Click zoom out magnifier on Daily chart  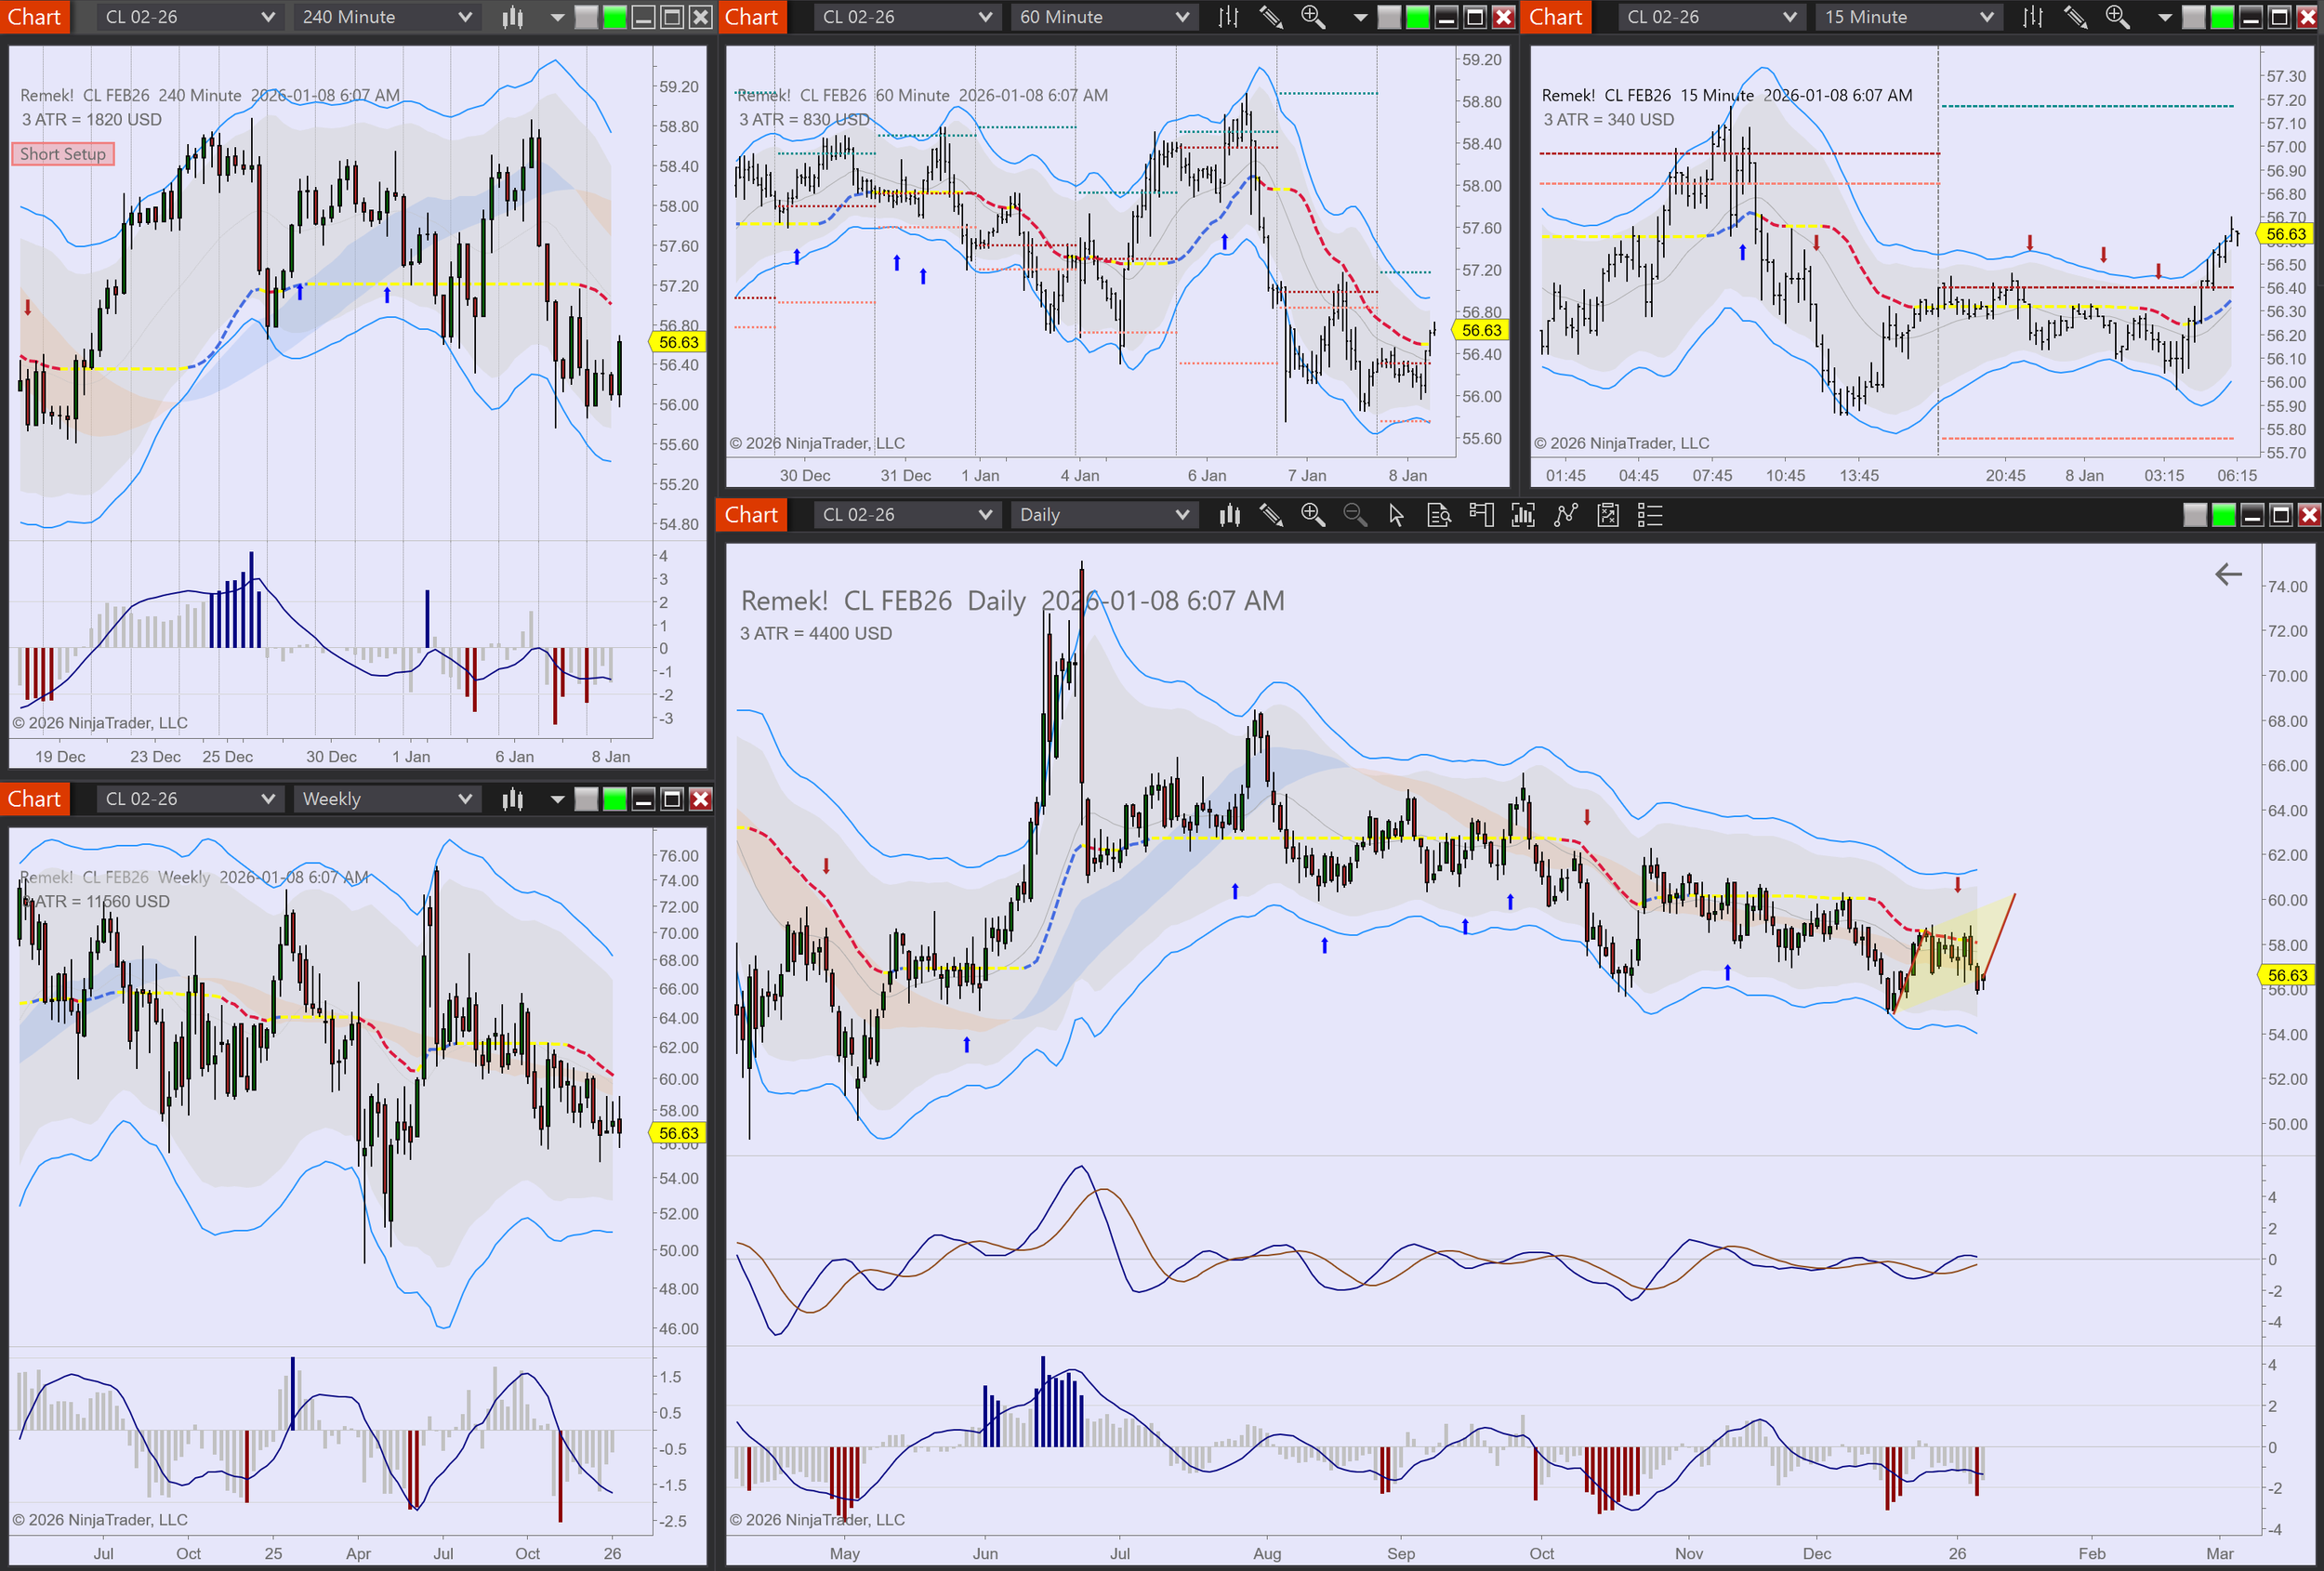[1355, 515]
